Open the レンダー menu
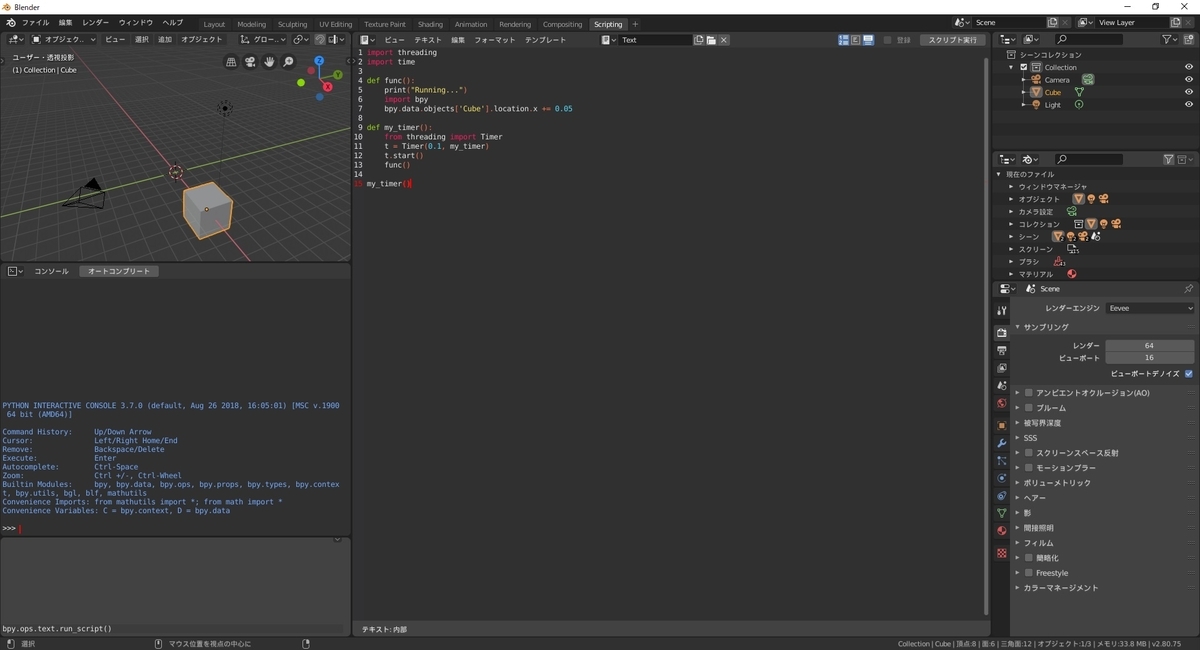Viewport: 1200px width, 650px height. [96, 23]
